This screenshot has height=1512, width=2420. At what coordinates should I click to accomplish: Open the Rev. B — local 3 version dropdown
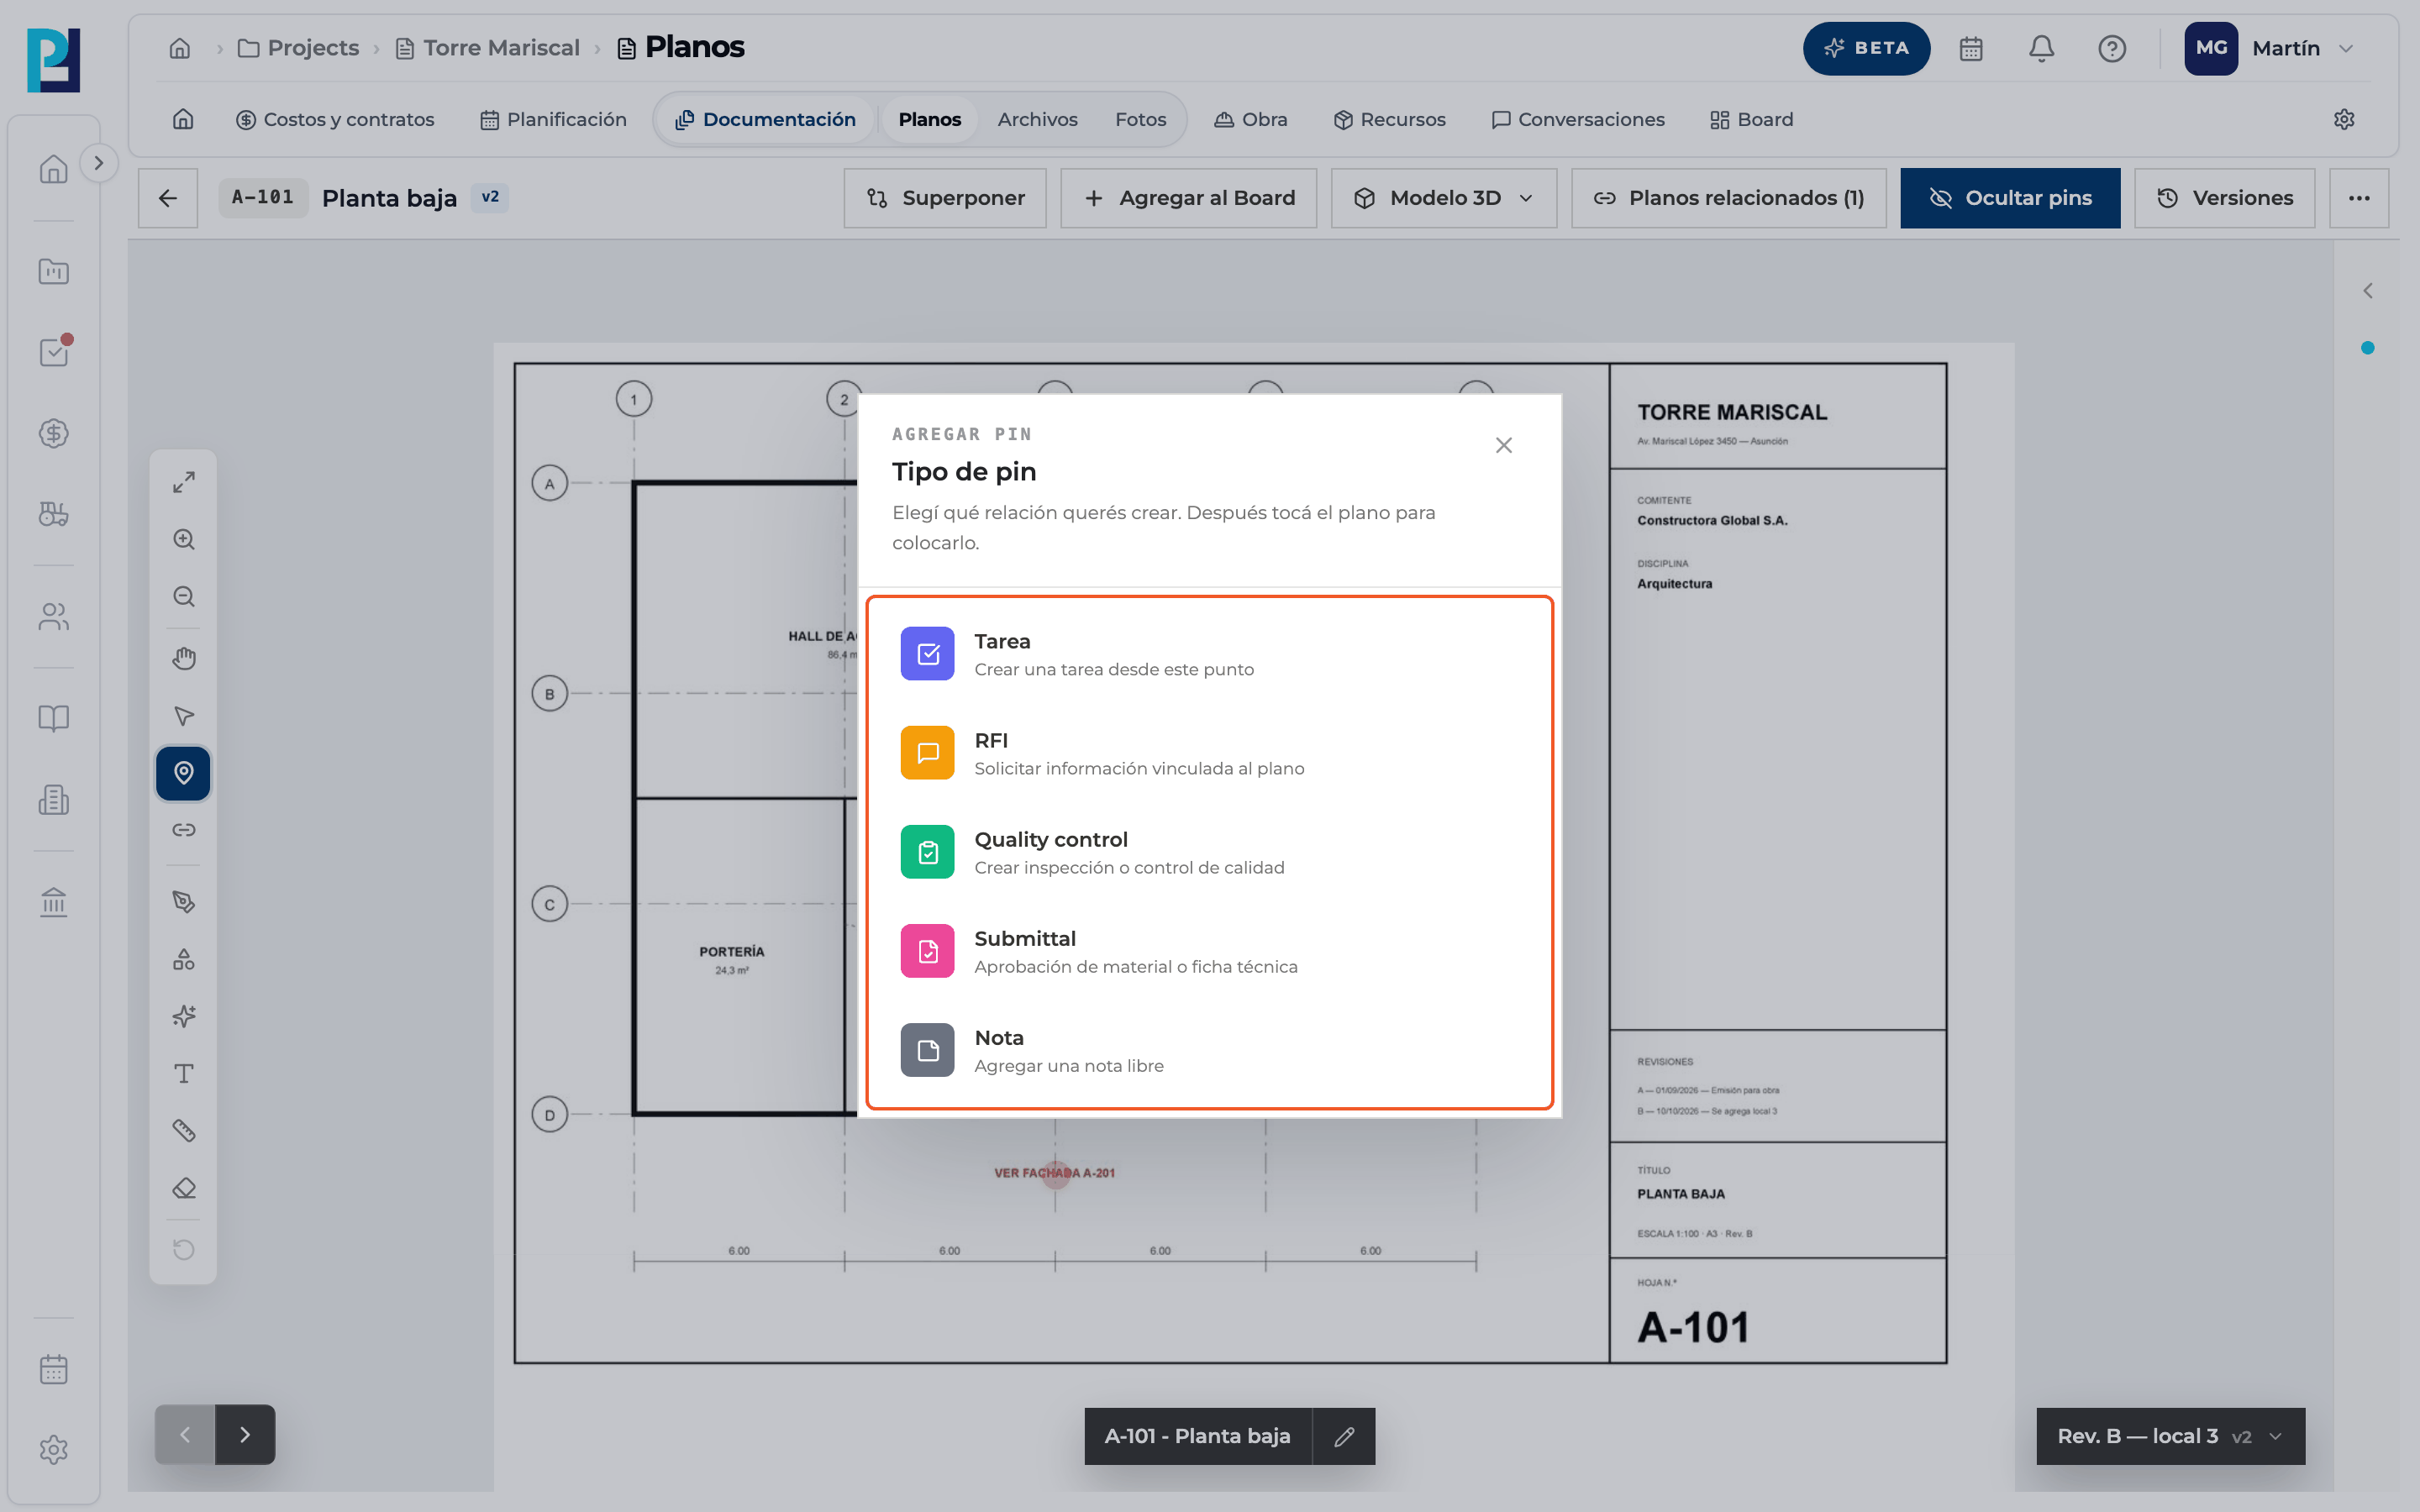[2170, 1436]
